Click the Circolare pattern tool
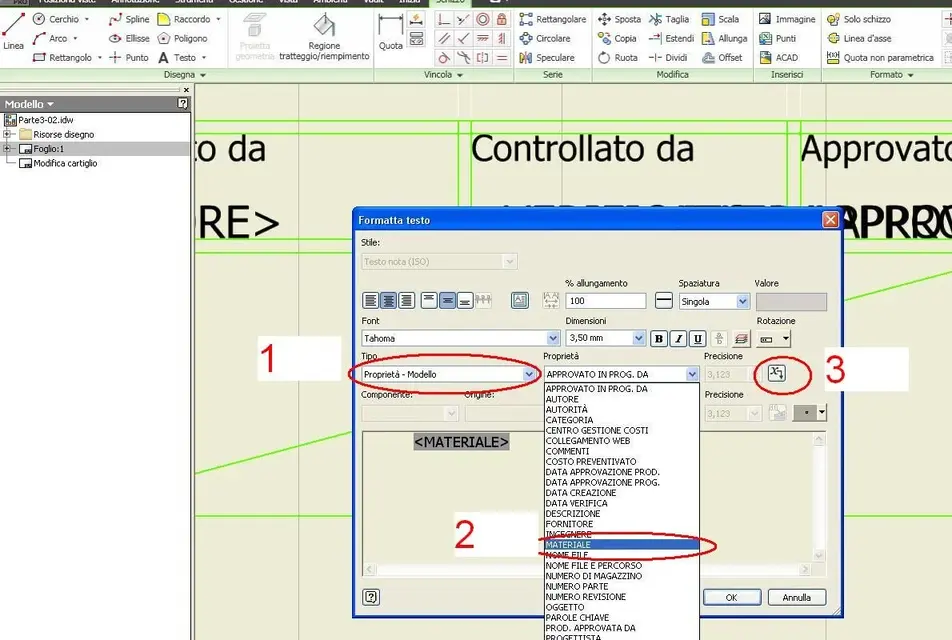This screenshot has height=640, width=952. point(545,38)
